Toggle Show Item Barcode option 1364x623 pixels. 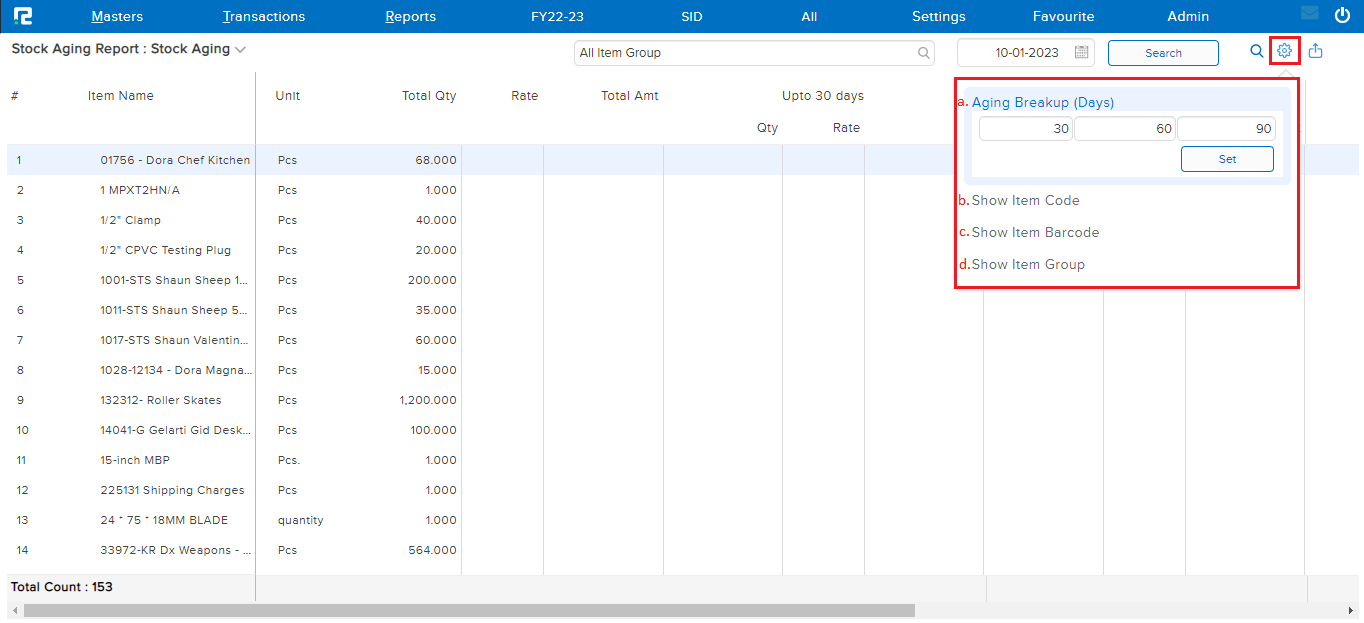click(x=1035, y=232)
